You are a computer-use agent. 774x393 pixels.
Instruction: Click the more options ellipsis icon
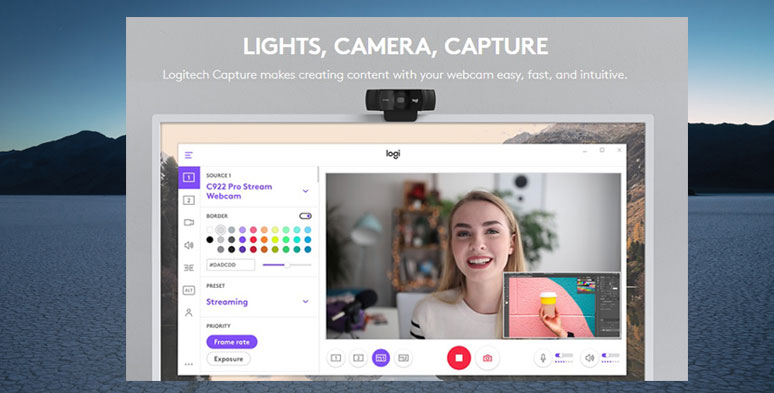pyautogui.click(x=189, y=364)
